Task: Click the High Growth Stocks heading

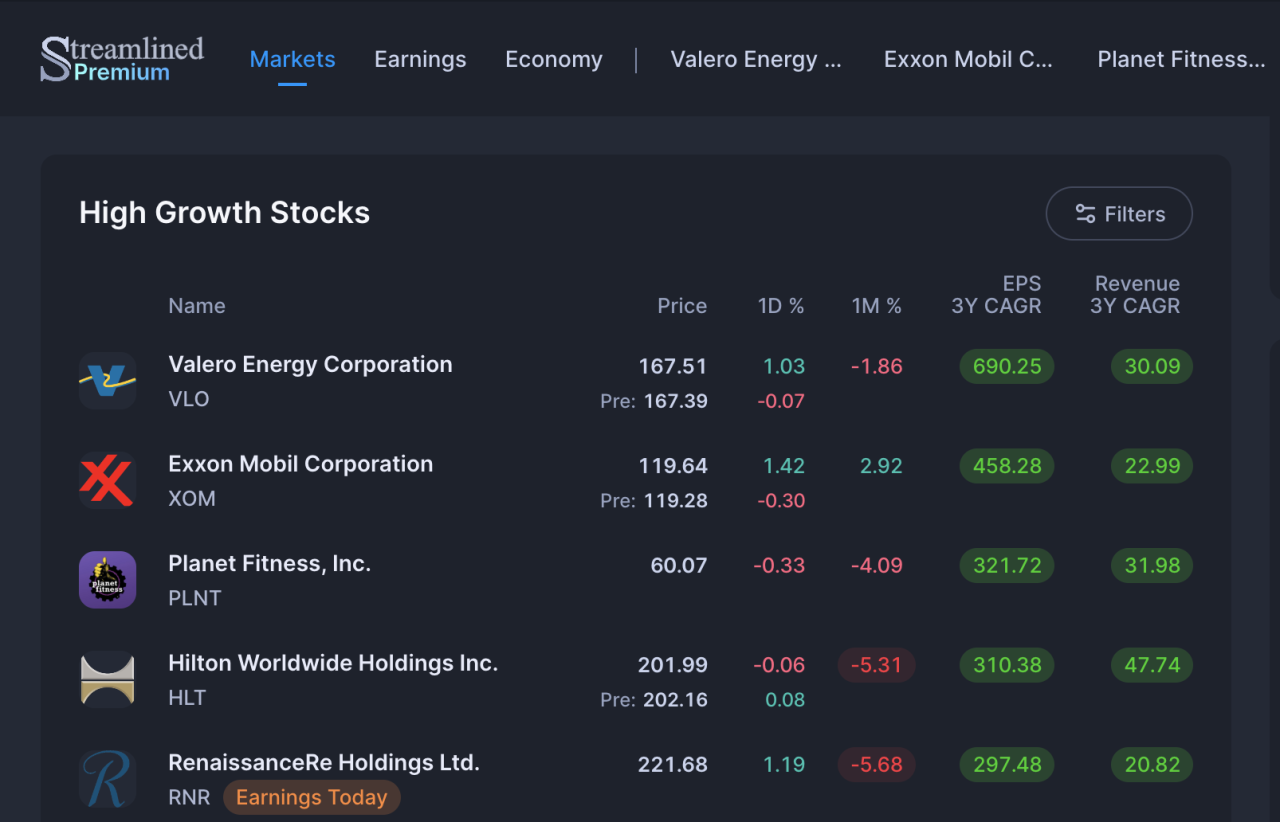Action: [225, 212]
